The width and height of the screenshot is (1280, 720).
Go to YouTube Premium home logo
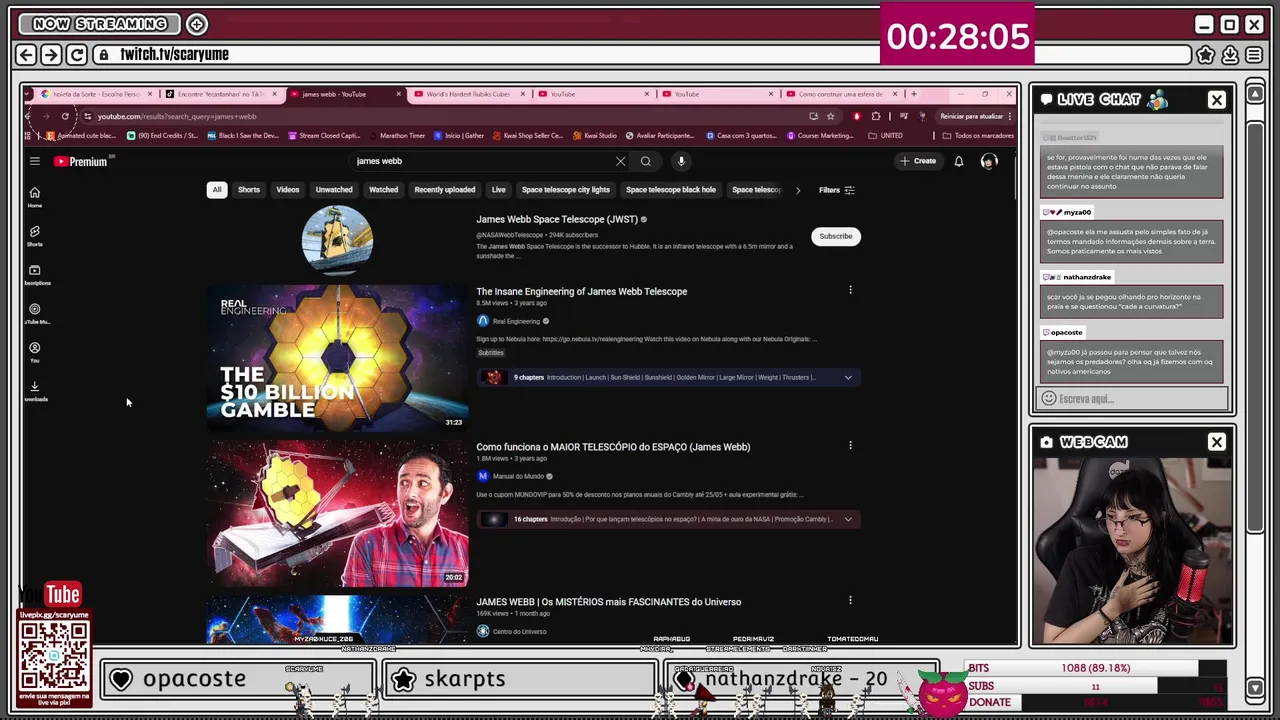(x=81, y=161)
